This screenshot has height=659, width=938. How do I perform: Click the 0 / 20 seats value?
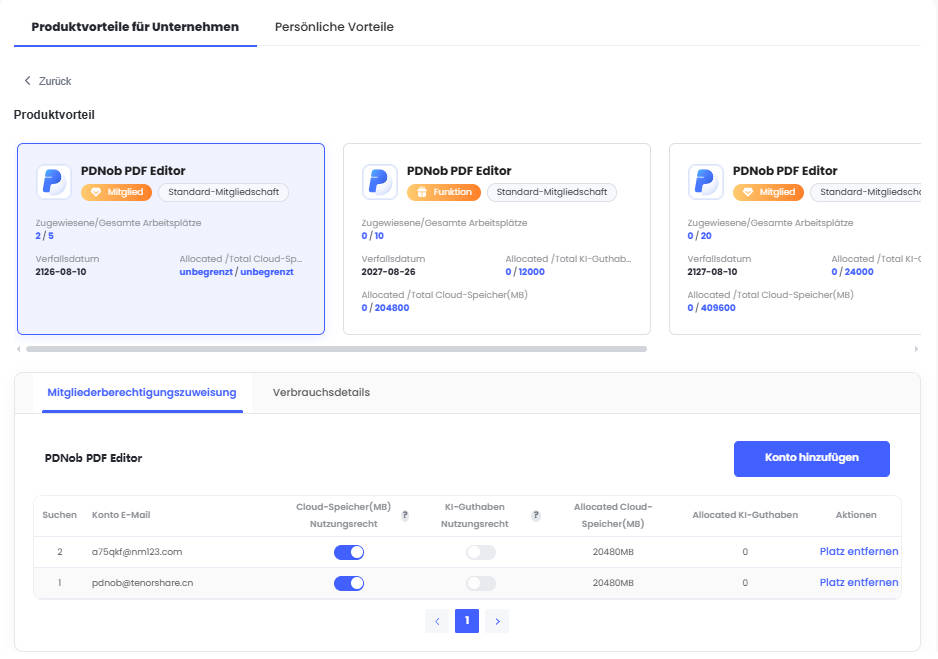(699, 236)
